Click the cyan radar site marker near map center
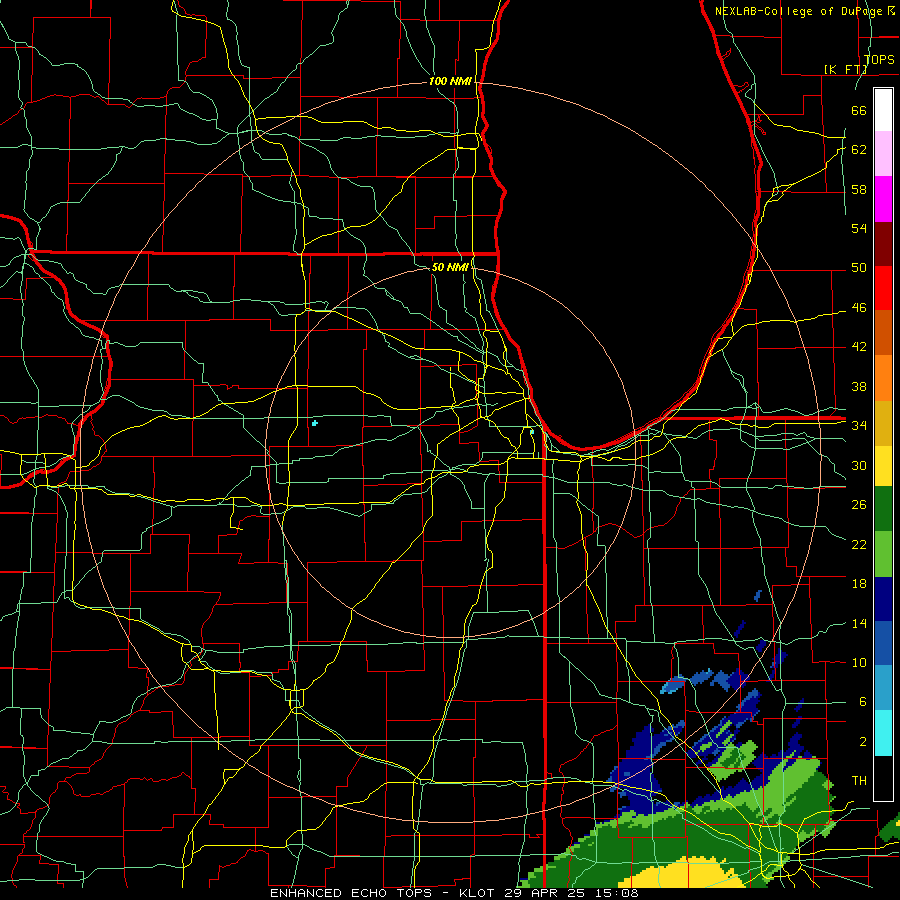 (x=315, y=423)
